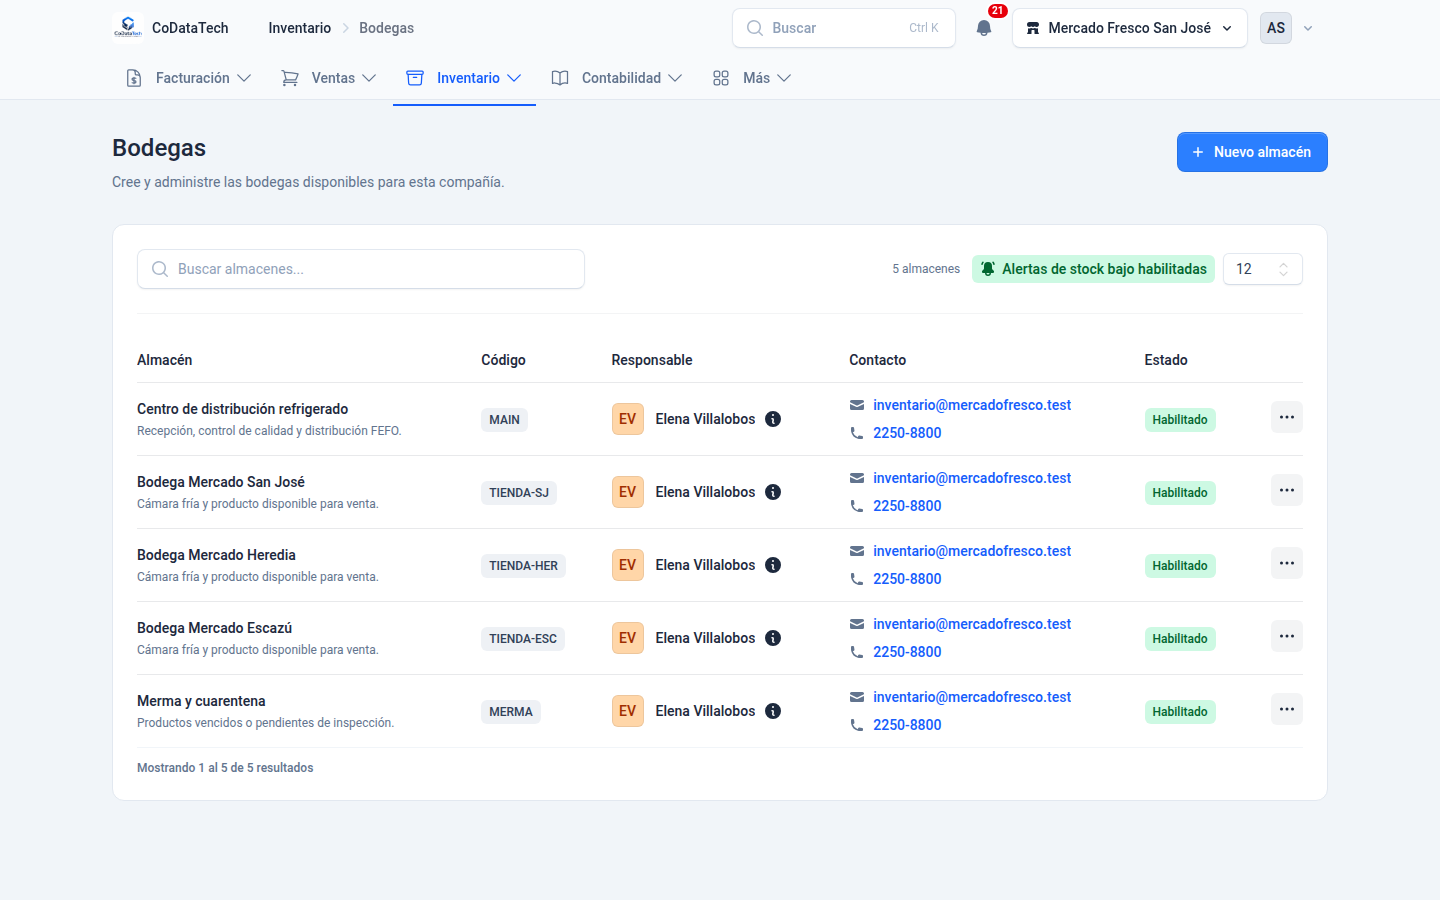Screen dimensions: 1440x900
Task: Click the info icon in the TIENDA-SJ row
Action: pyautogui.click(x=773, y=492)
